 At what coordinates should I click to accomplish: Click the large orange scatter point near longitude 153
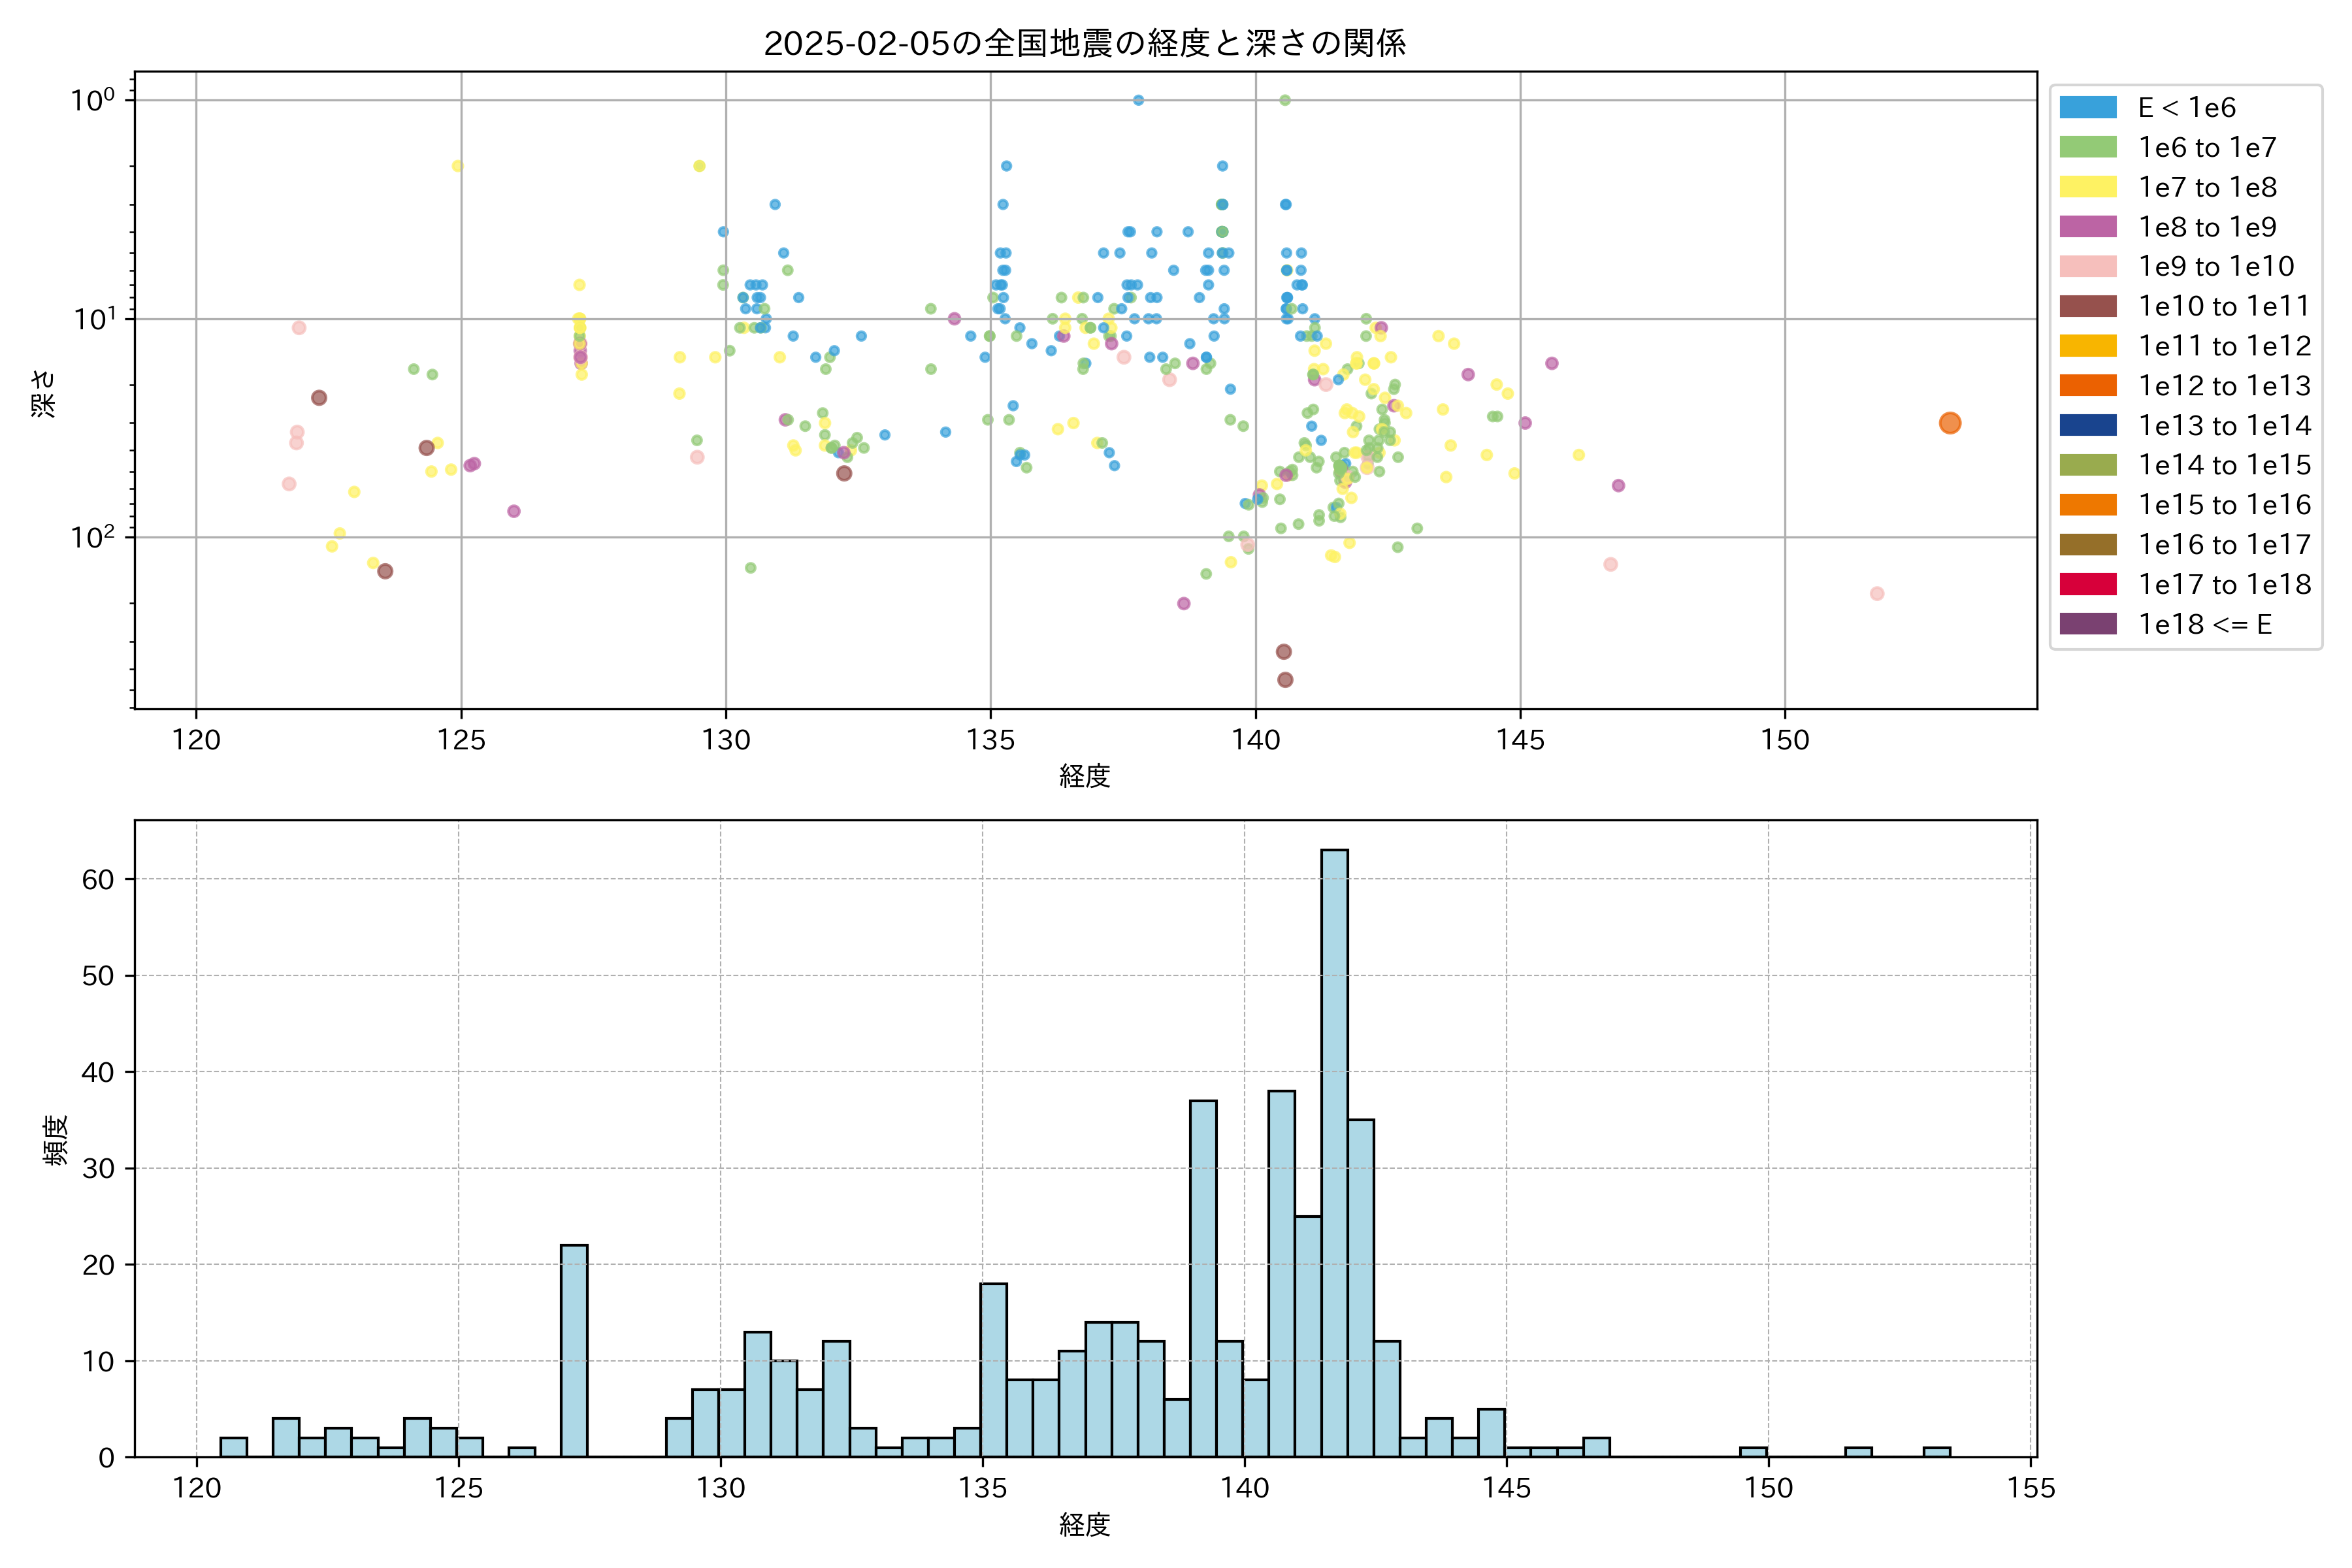pyautogui.click(x=1949, y=423)
